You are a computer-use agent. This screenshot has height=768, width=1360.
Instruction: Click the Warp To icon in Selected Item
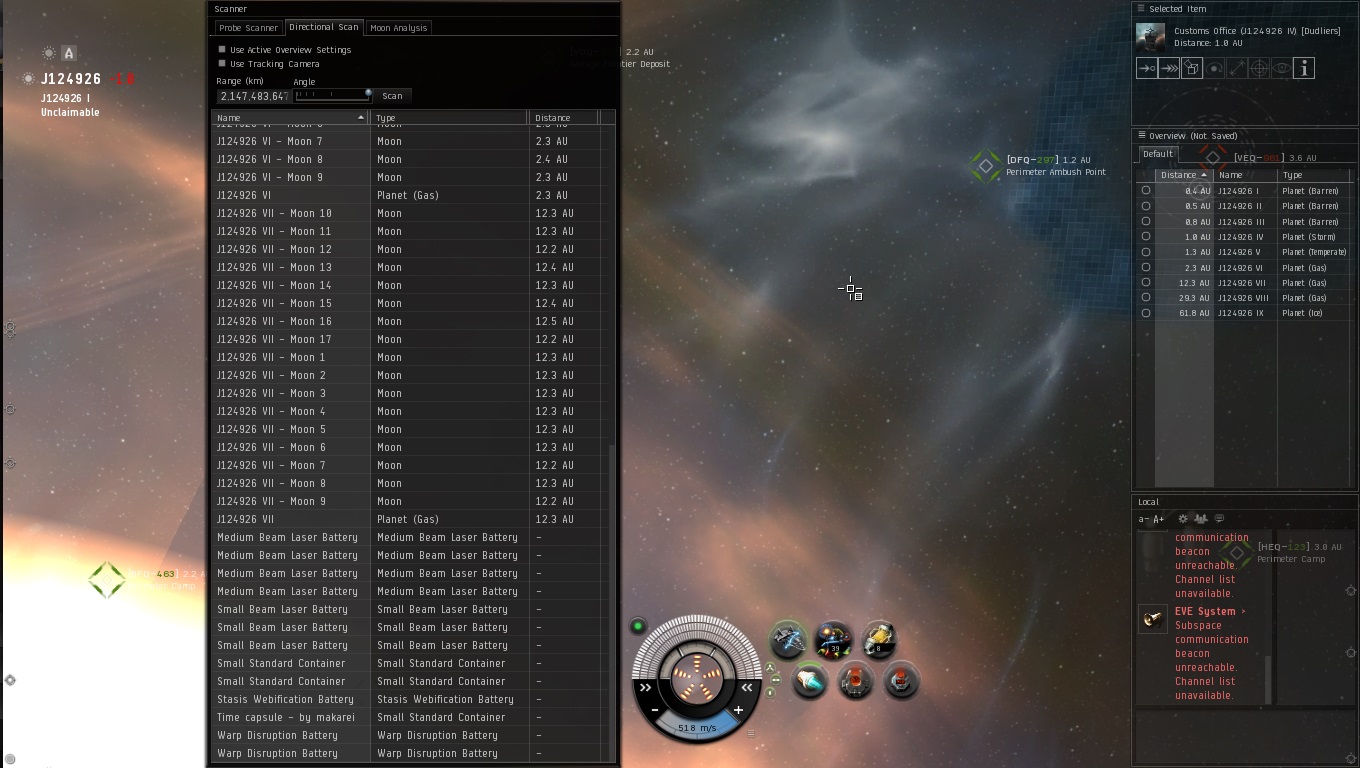pyautogui.click(x=1169, y=68)
